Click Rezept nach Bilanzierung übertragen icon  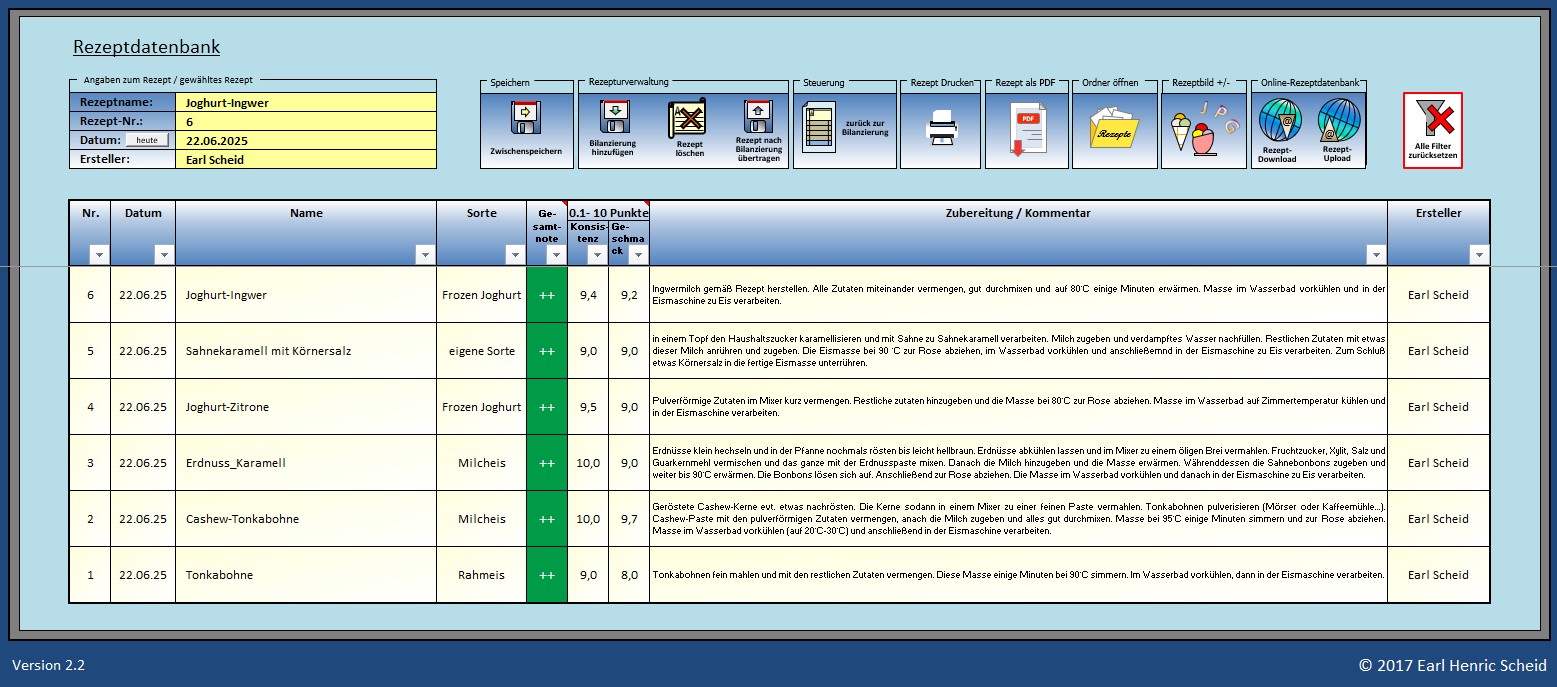758,118
